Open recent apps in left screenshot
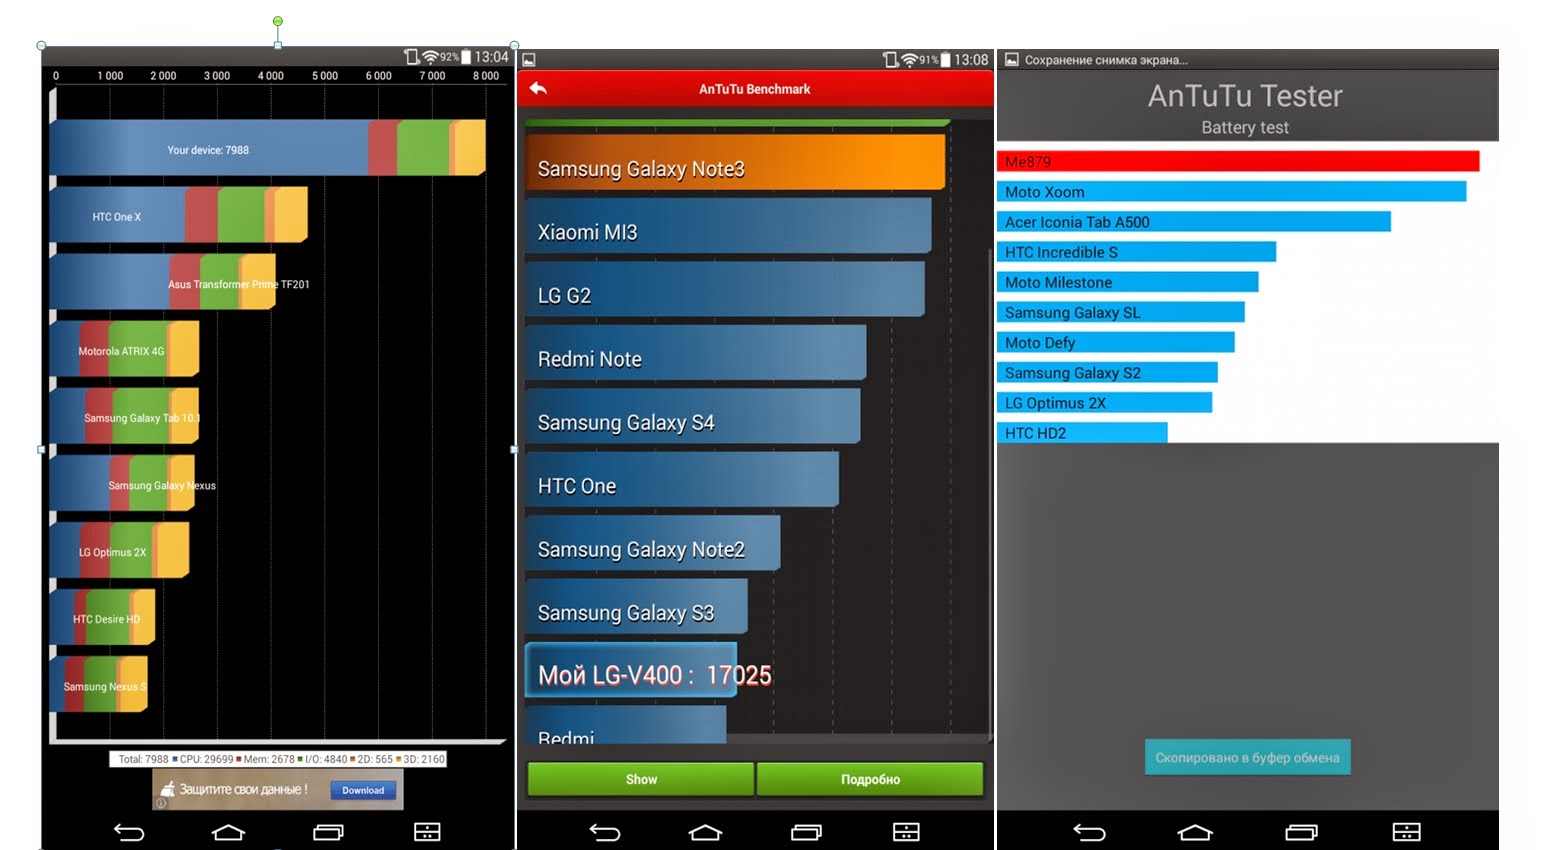This screenshot has height=850, width=1553. pos(328,832)
